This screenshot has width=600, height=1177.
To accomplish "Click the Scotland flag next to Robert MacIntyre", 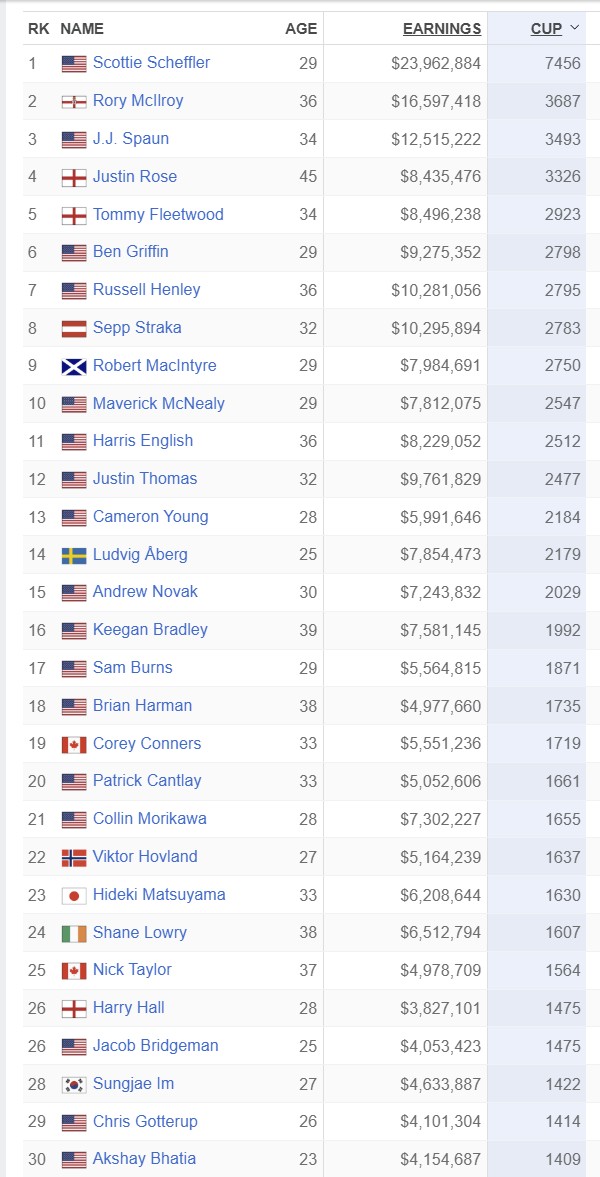I will point(74,367).
